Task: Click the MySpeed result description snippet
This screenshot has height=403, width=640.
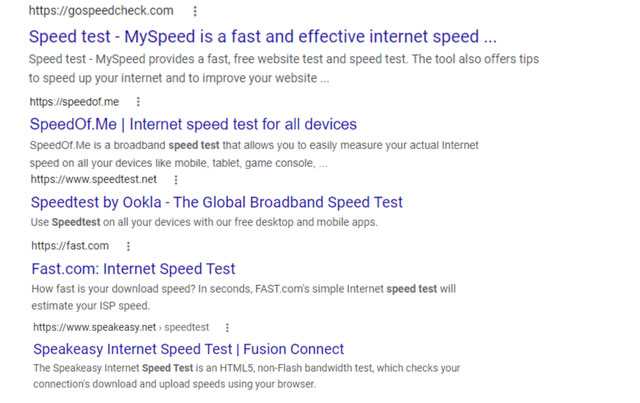Action: (x=284, y=69)
